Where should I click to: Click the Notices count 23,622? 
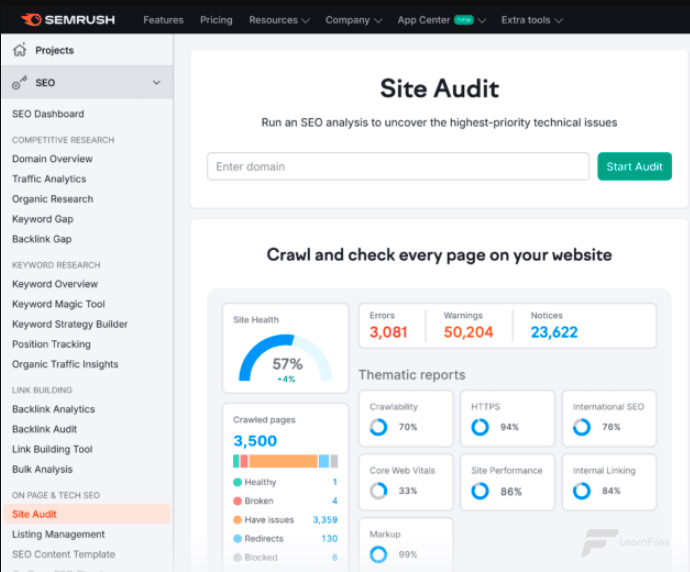pyautogui.click(x=554, y=332)
